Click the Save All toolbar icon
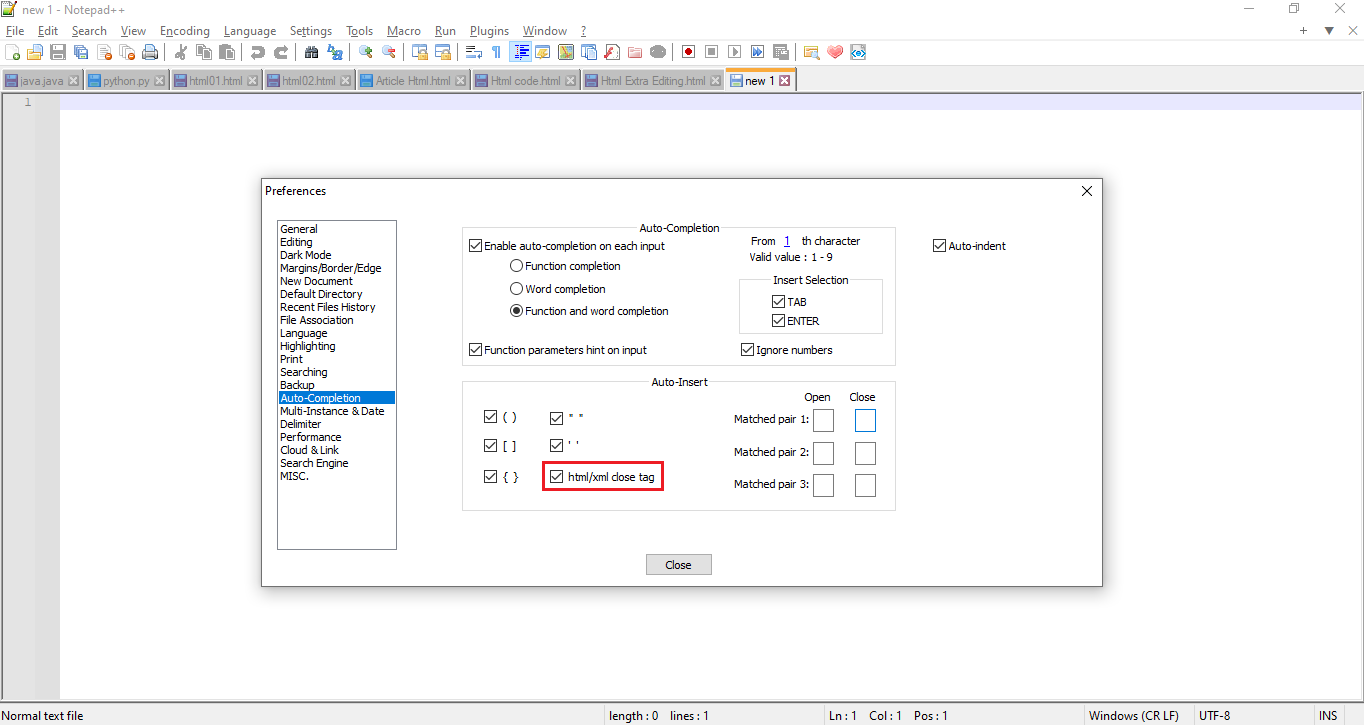 [x=81, y=52]
